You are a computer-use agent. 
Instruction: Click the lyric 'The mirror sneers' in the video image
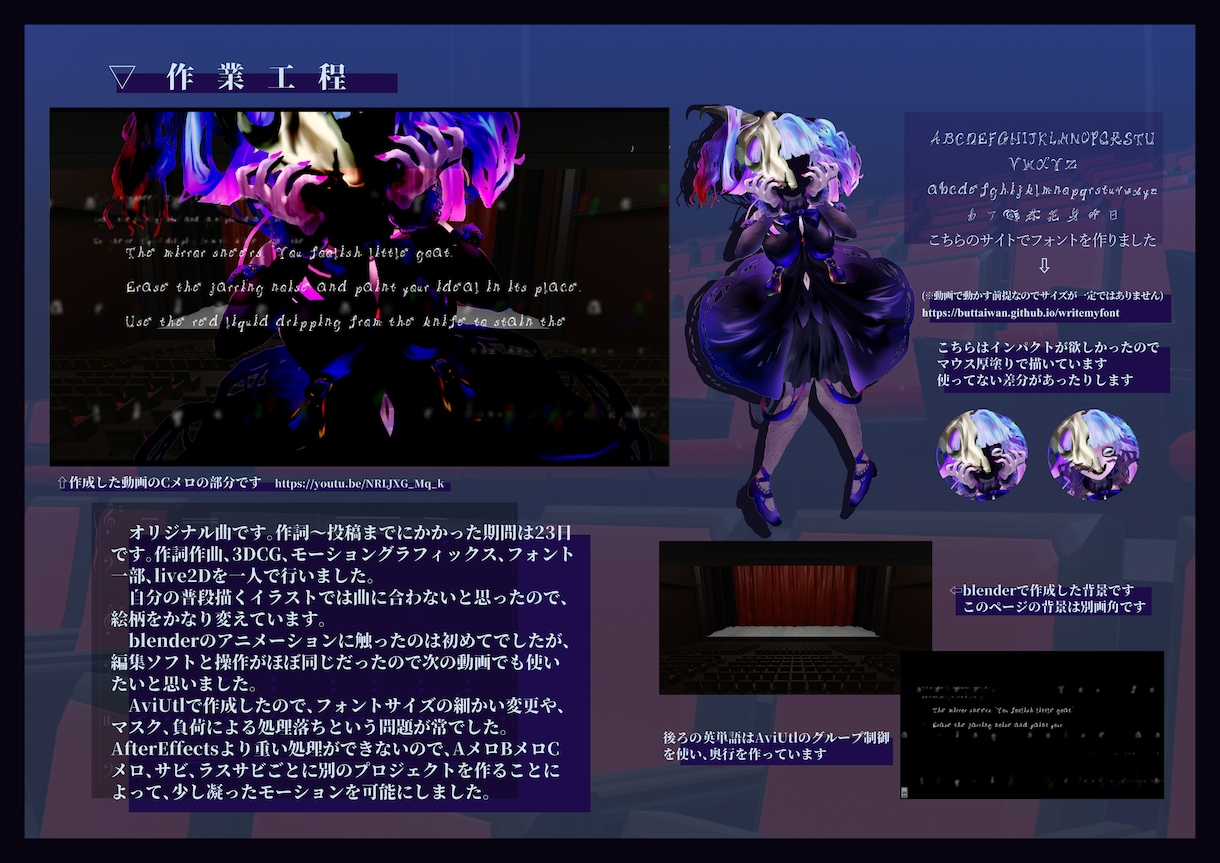click(289, 253)
